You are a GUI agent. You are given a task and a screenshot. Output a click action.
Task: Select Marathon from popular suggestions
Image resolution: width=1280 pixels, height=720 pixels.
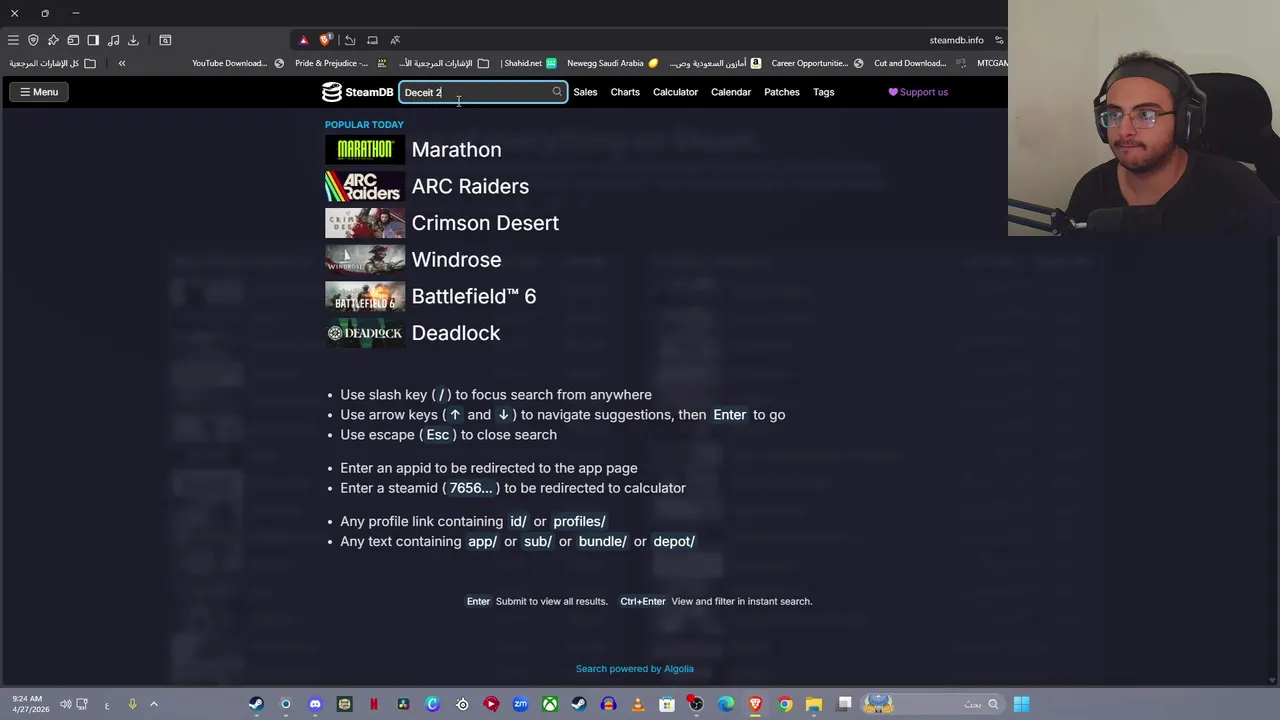tap(456, 150)
